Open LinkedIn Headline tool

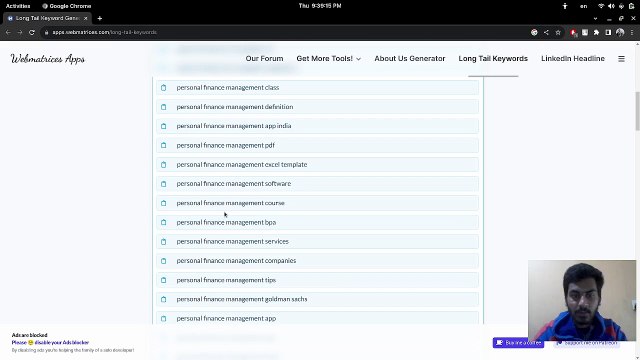573,59
